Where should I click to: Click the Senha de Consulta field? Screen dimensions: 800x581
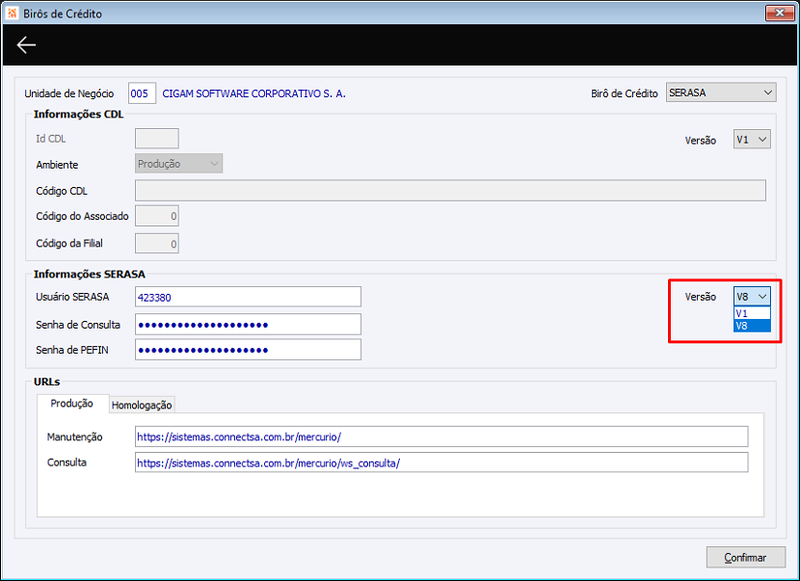click(248, 324)
